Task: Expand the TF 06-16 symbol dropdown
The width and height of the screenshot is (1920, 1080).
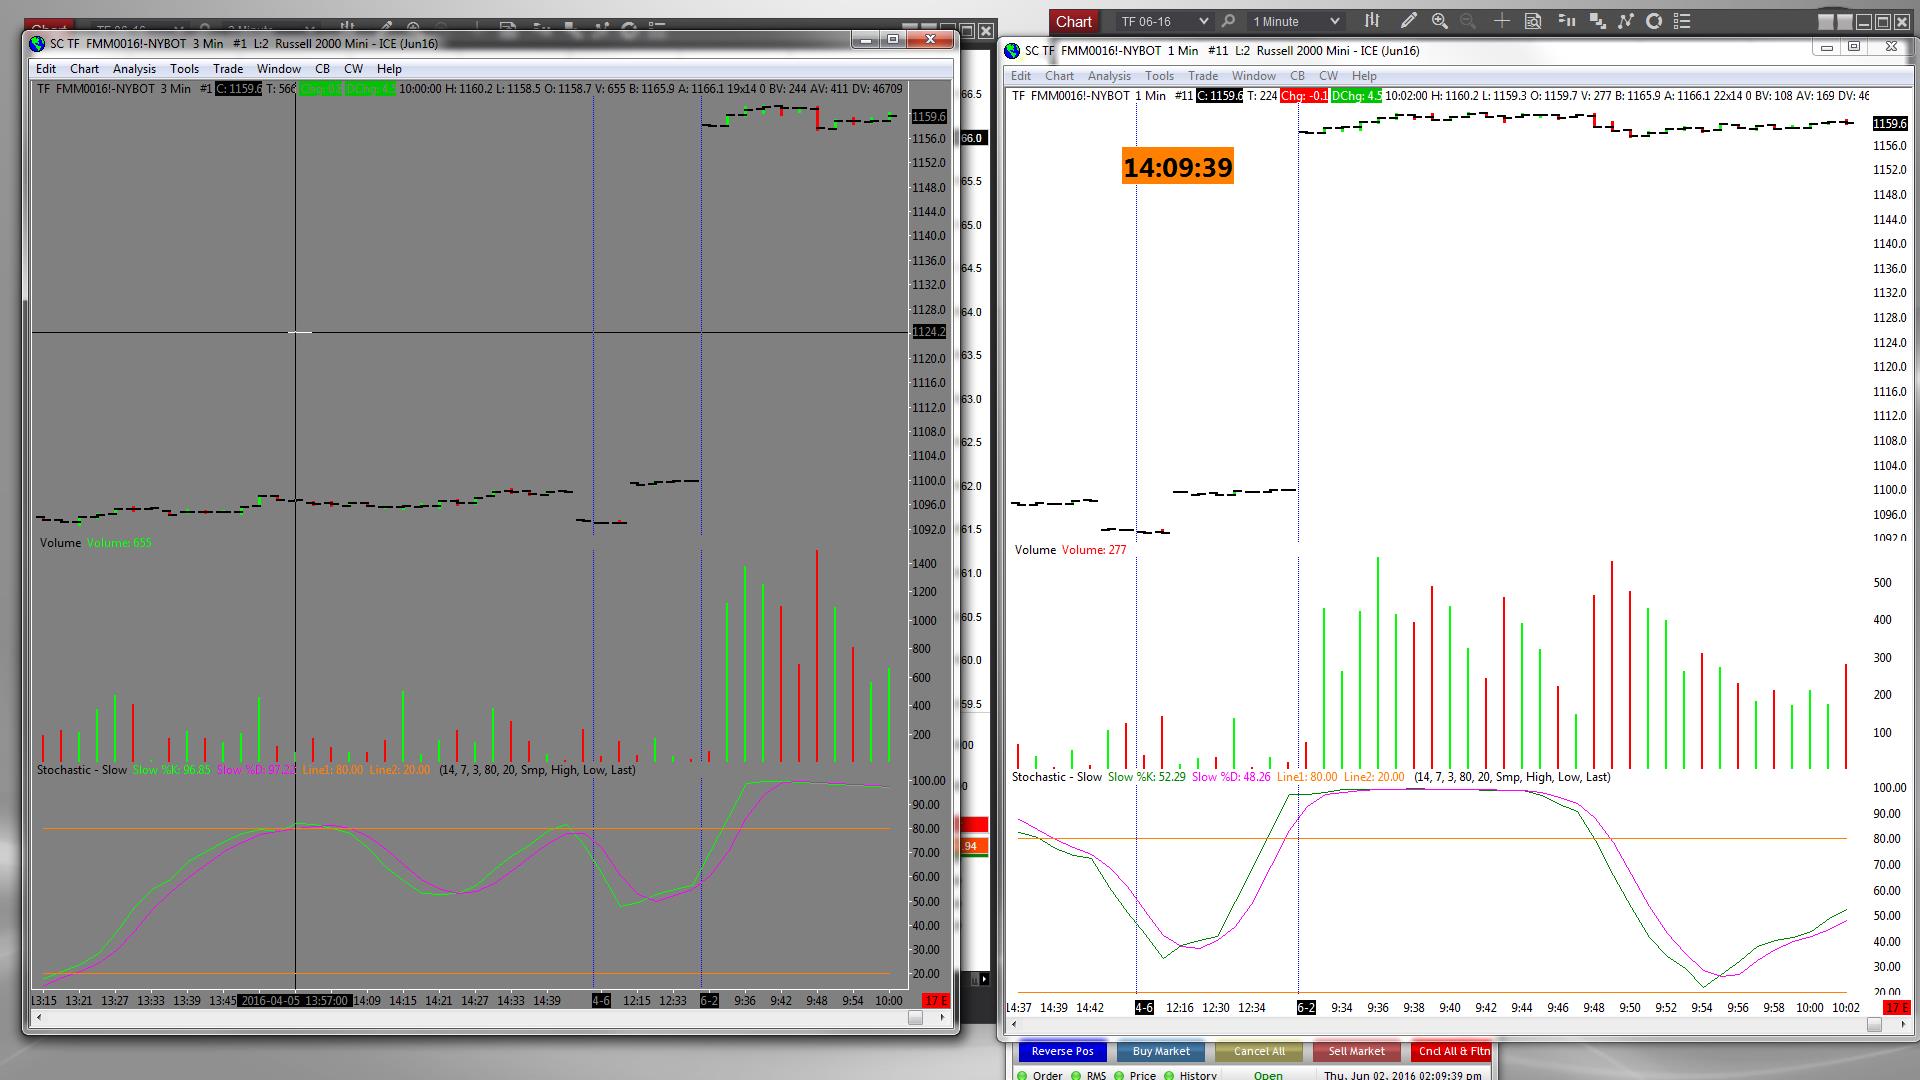Action: 1203,21
